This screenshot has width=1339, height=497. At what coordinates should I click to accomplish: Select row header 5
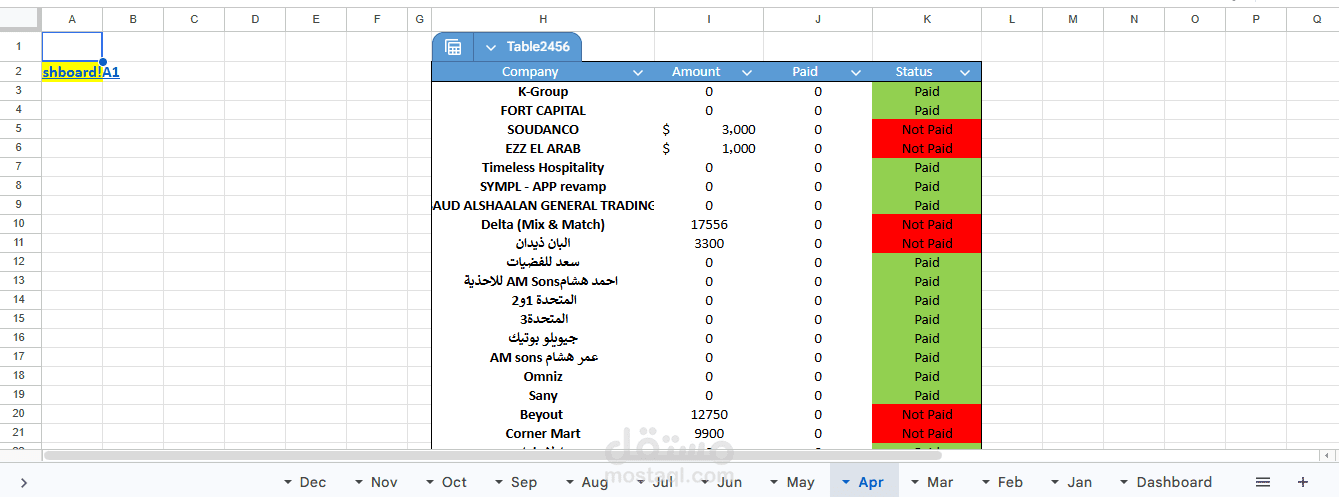20,129
